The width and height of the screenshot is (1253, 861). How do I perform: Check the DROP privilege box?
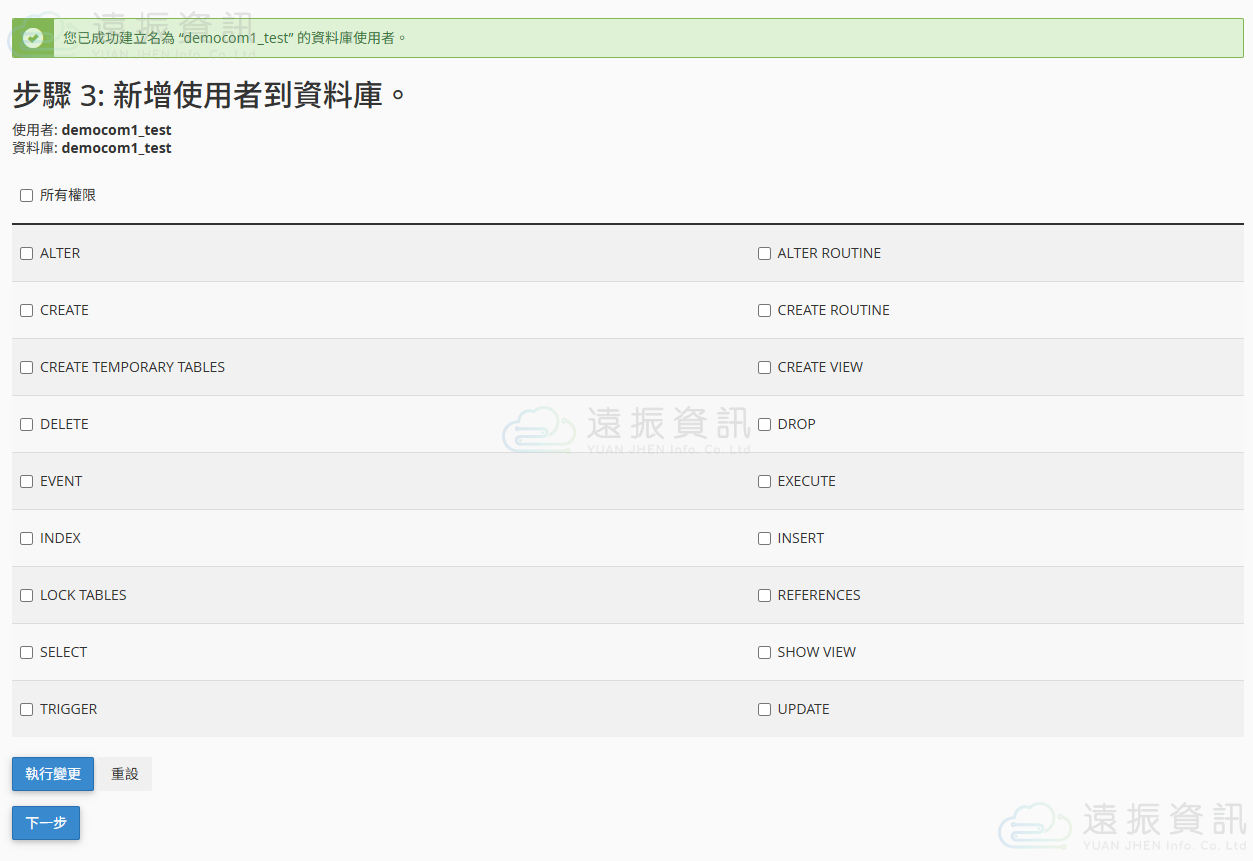765,425
